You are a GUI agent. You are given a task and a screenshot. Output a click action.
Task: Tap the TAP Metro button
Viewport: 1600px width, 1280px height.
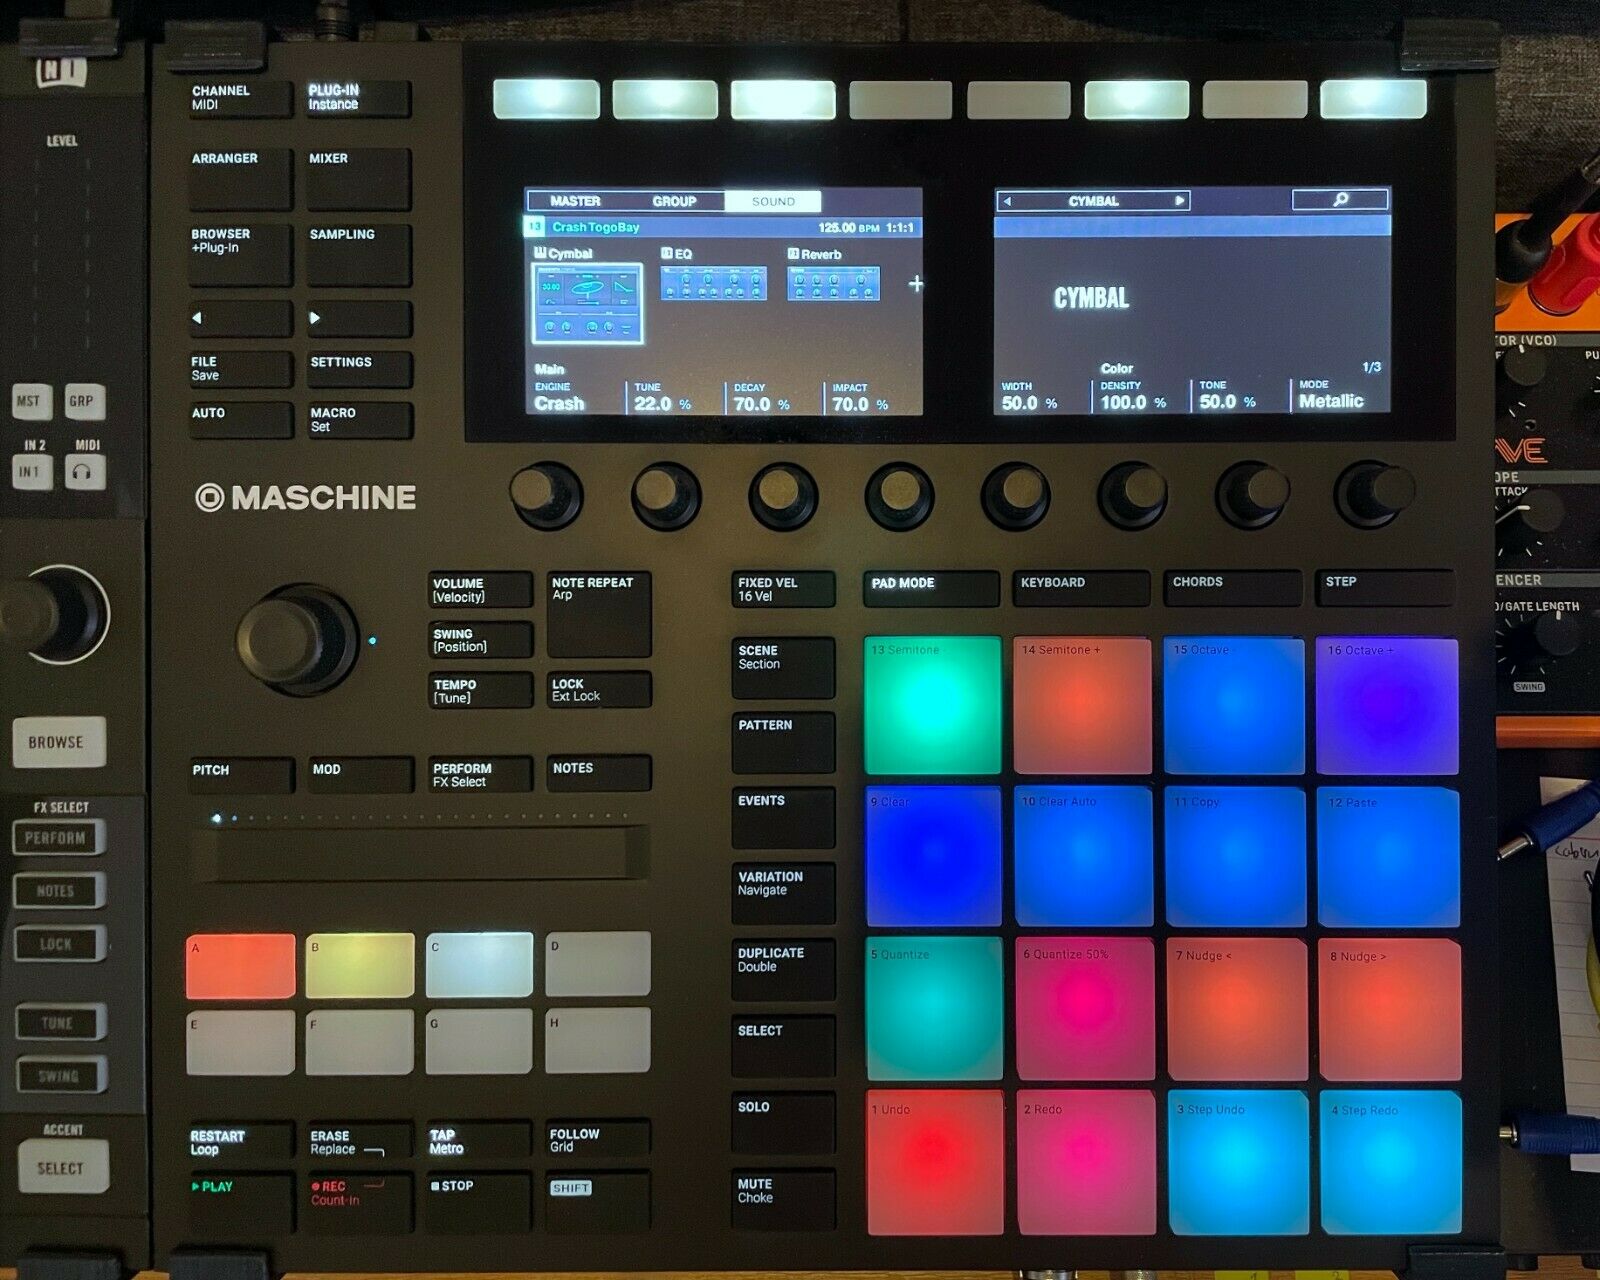[478, 1141]
